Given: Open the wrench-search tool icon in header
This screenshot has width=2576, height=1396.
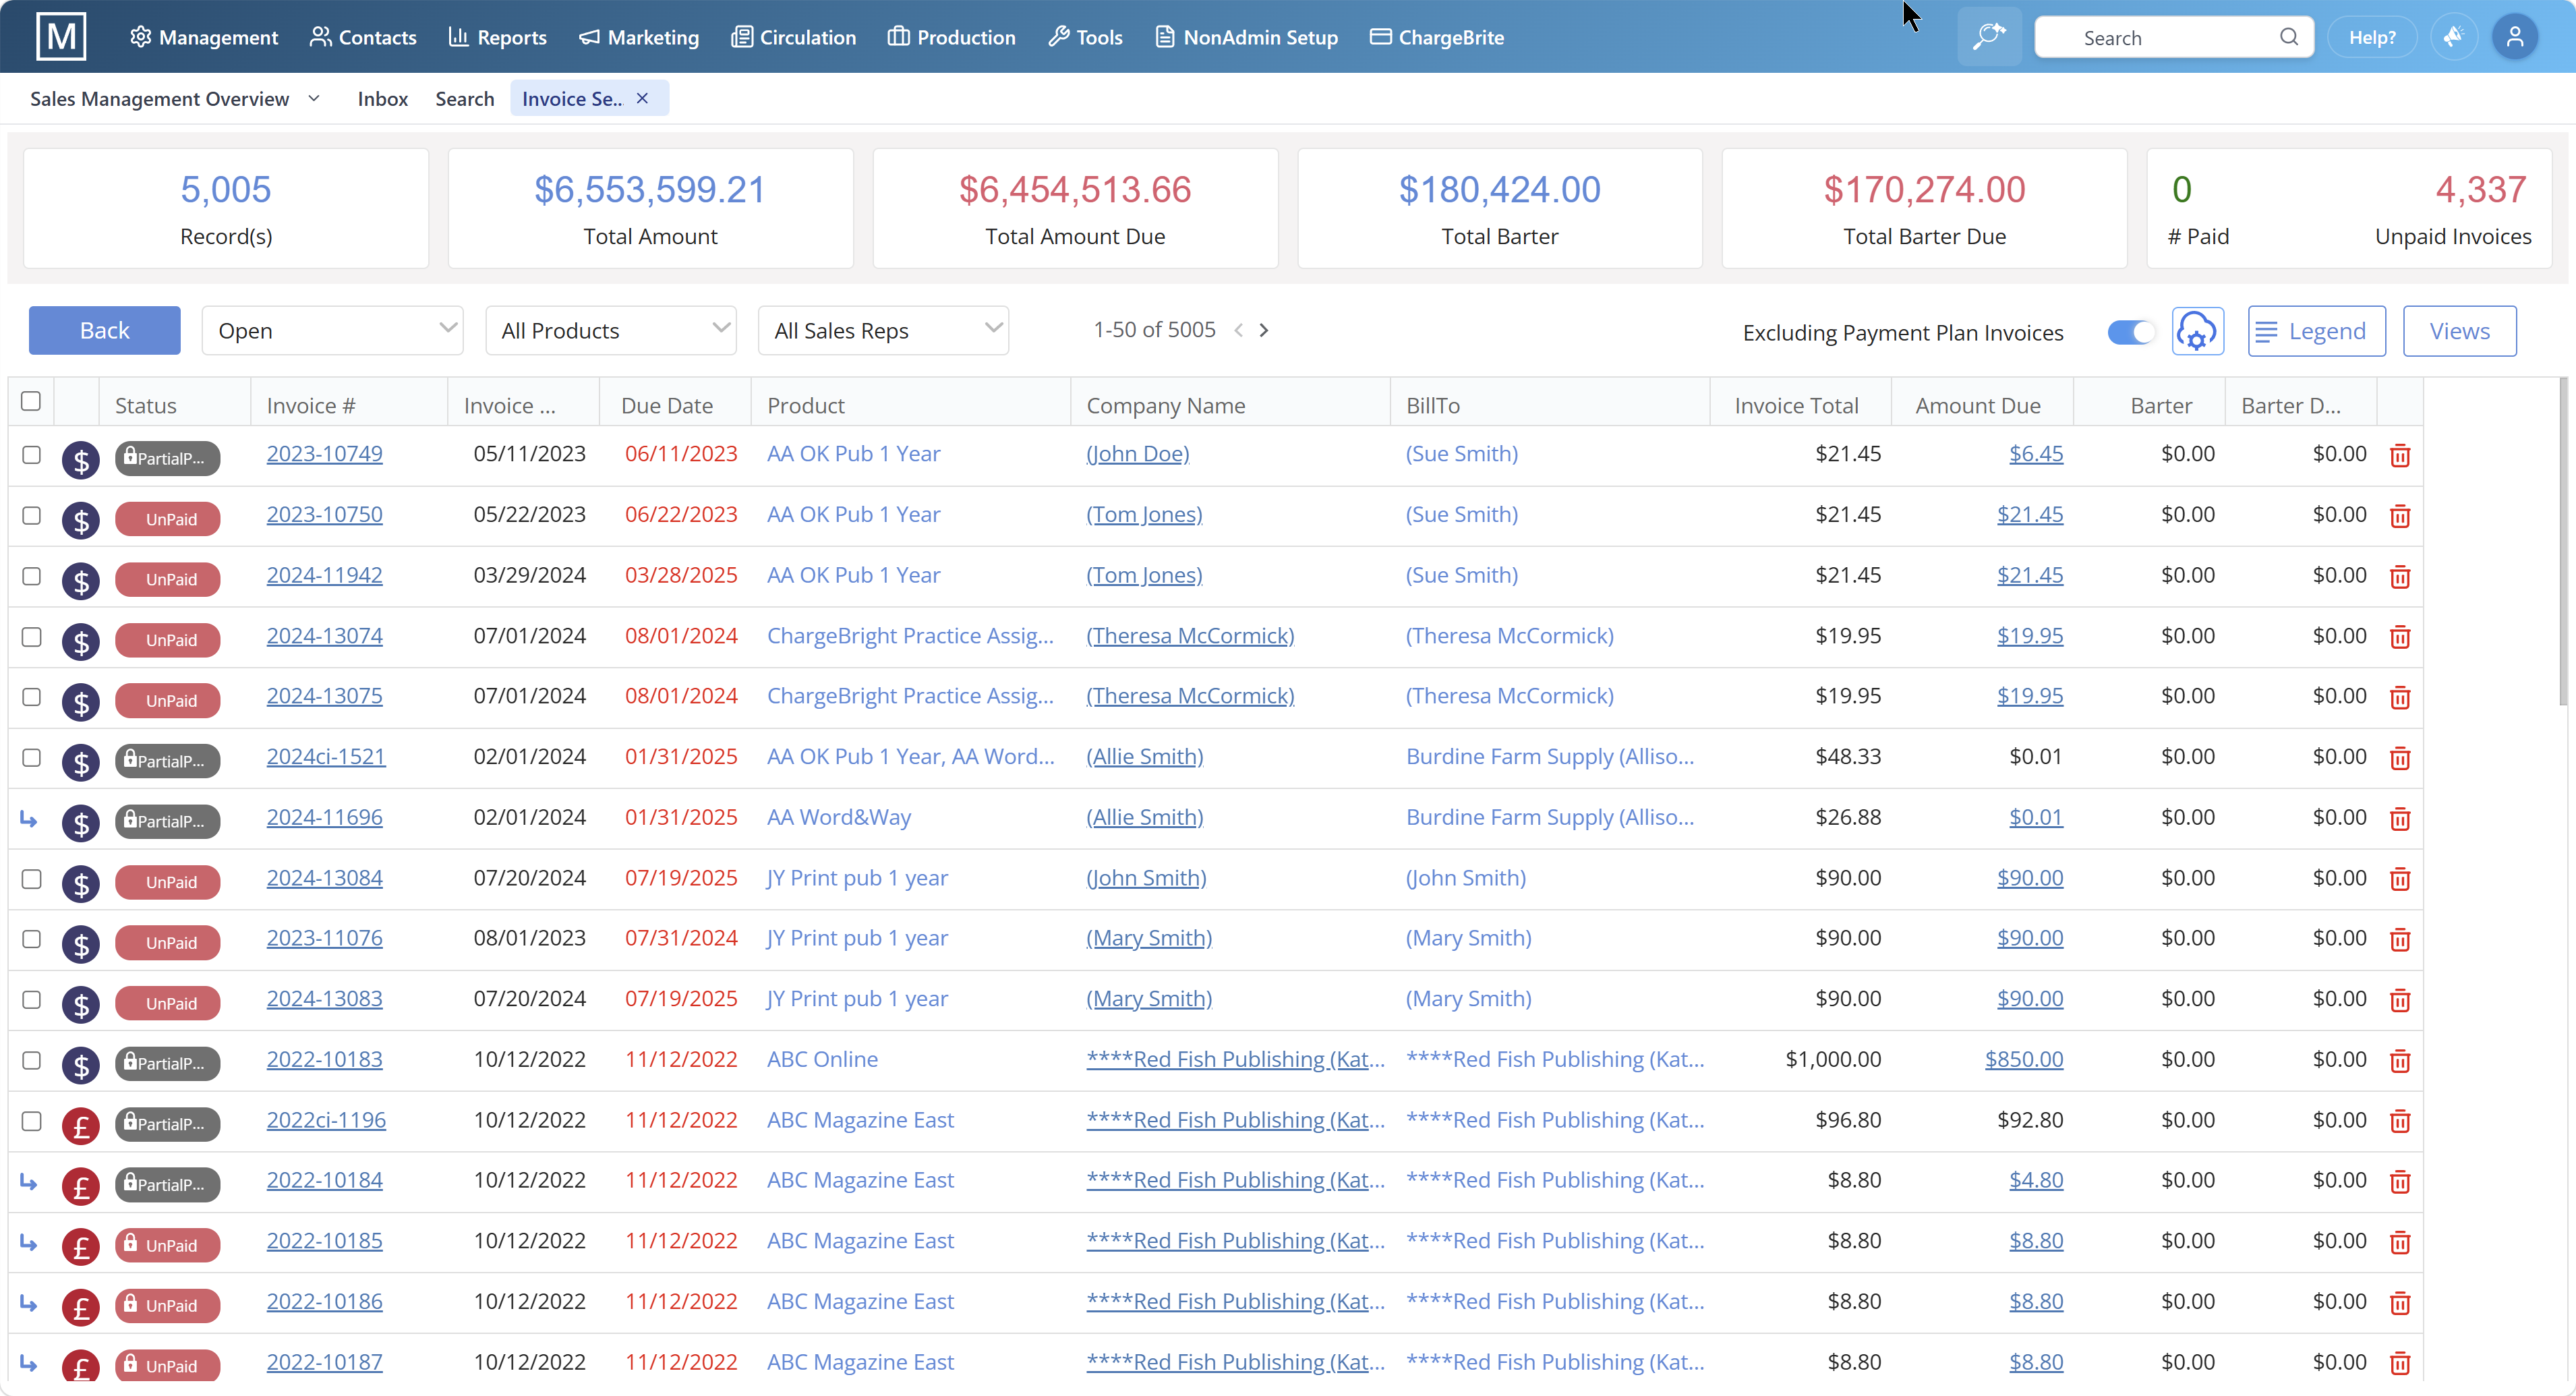Looking at the screenshot, I should [x=1988, y=37].
